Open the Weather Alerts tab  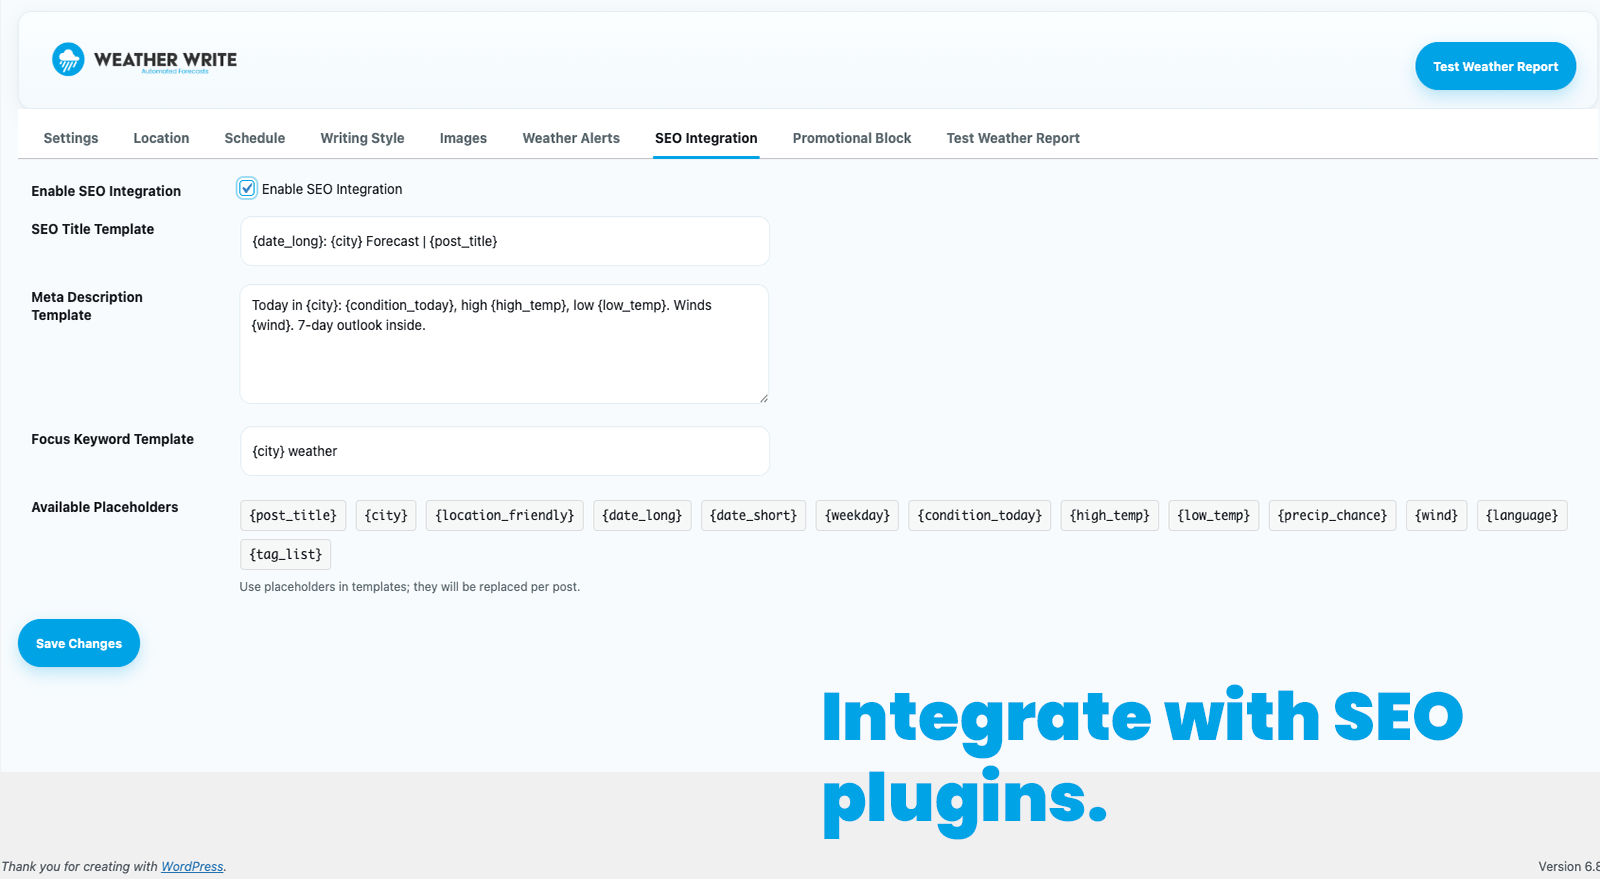coord(571,138)
